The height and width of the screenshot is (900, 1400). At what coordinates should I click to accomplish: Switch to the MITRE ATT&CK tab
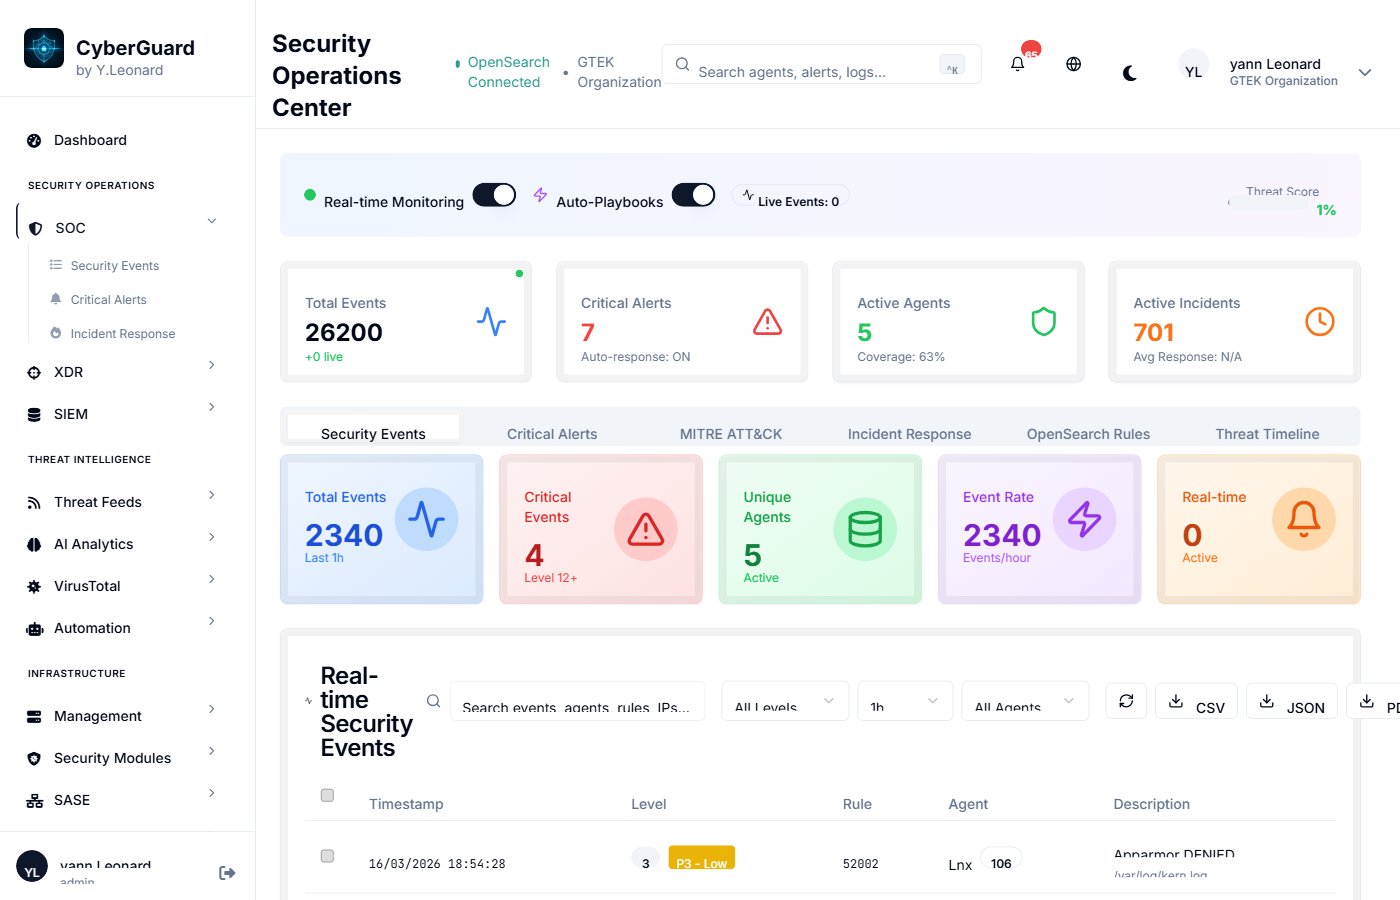pos(730,433)
